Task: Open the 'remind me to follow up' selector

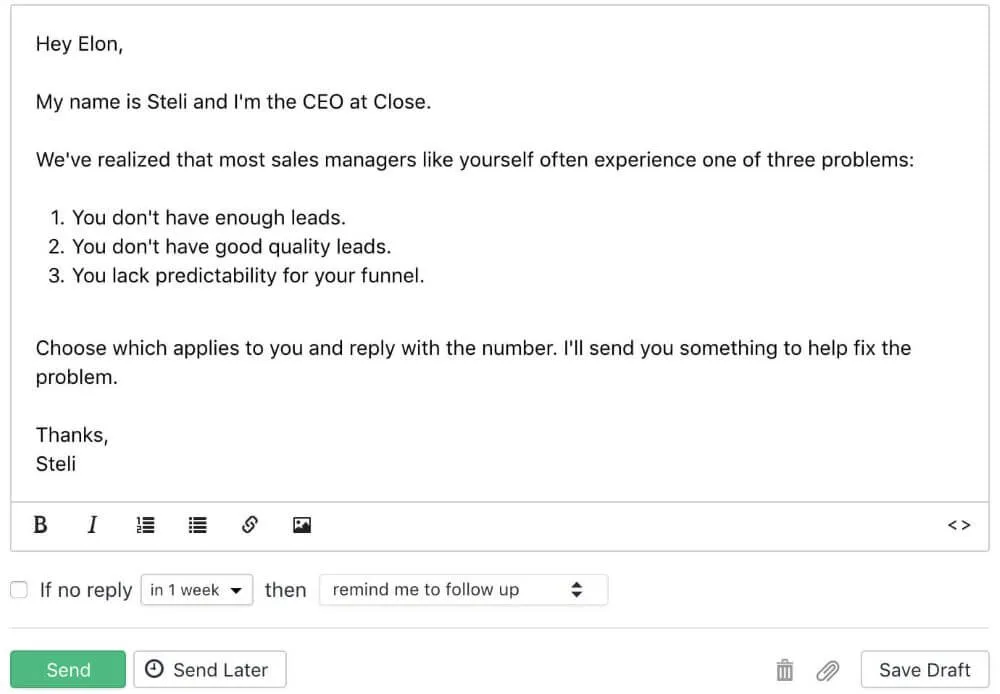Action: coord(463,590)
